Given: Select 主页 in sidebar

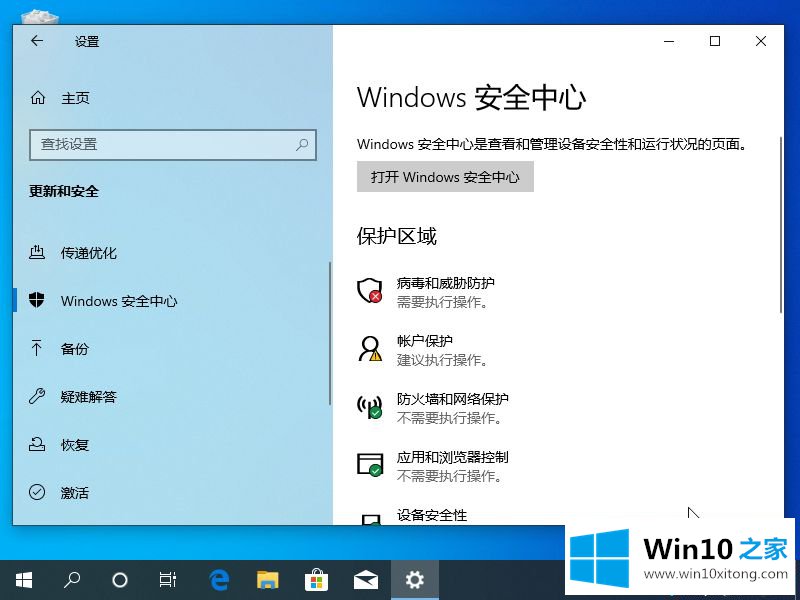Looking at the screenshot, I should point(75,97).
